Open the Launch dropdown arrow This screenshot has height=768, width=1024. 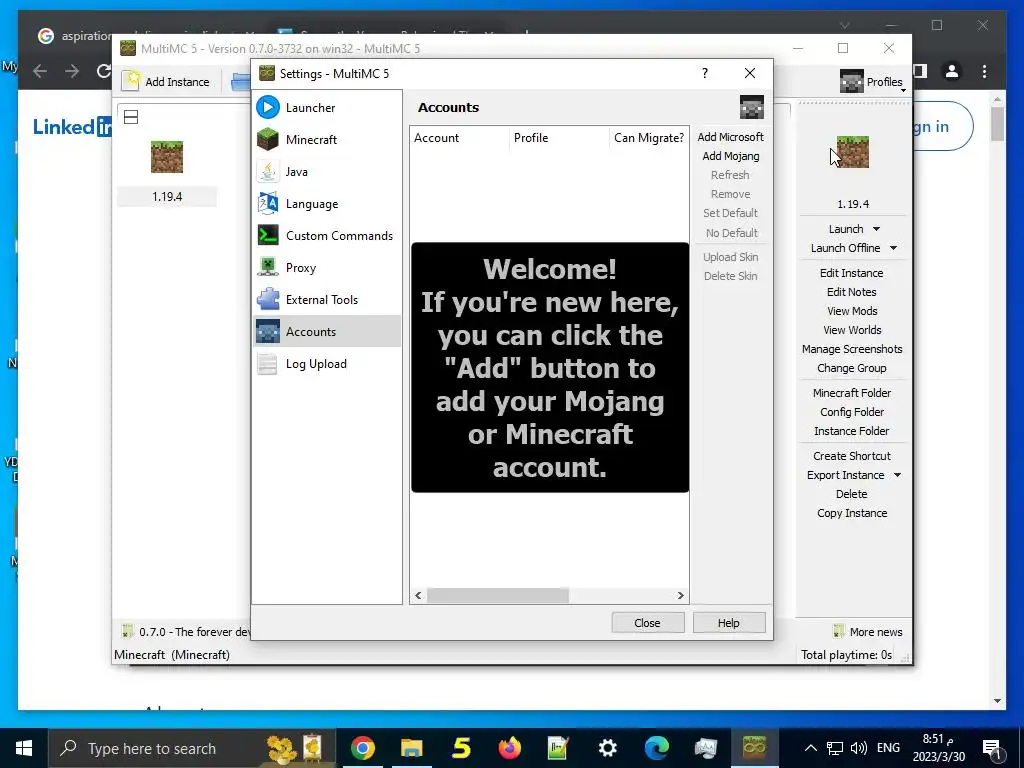pos(876,229)
